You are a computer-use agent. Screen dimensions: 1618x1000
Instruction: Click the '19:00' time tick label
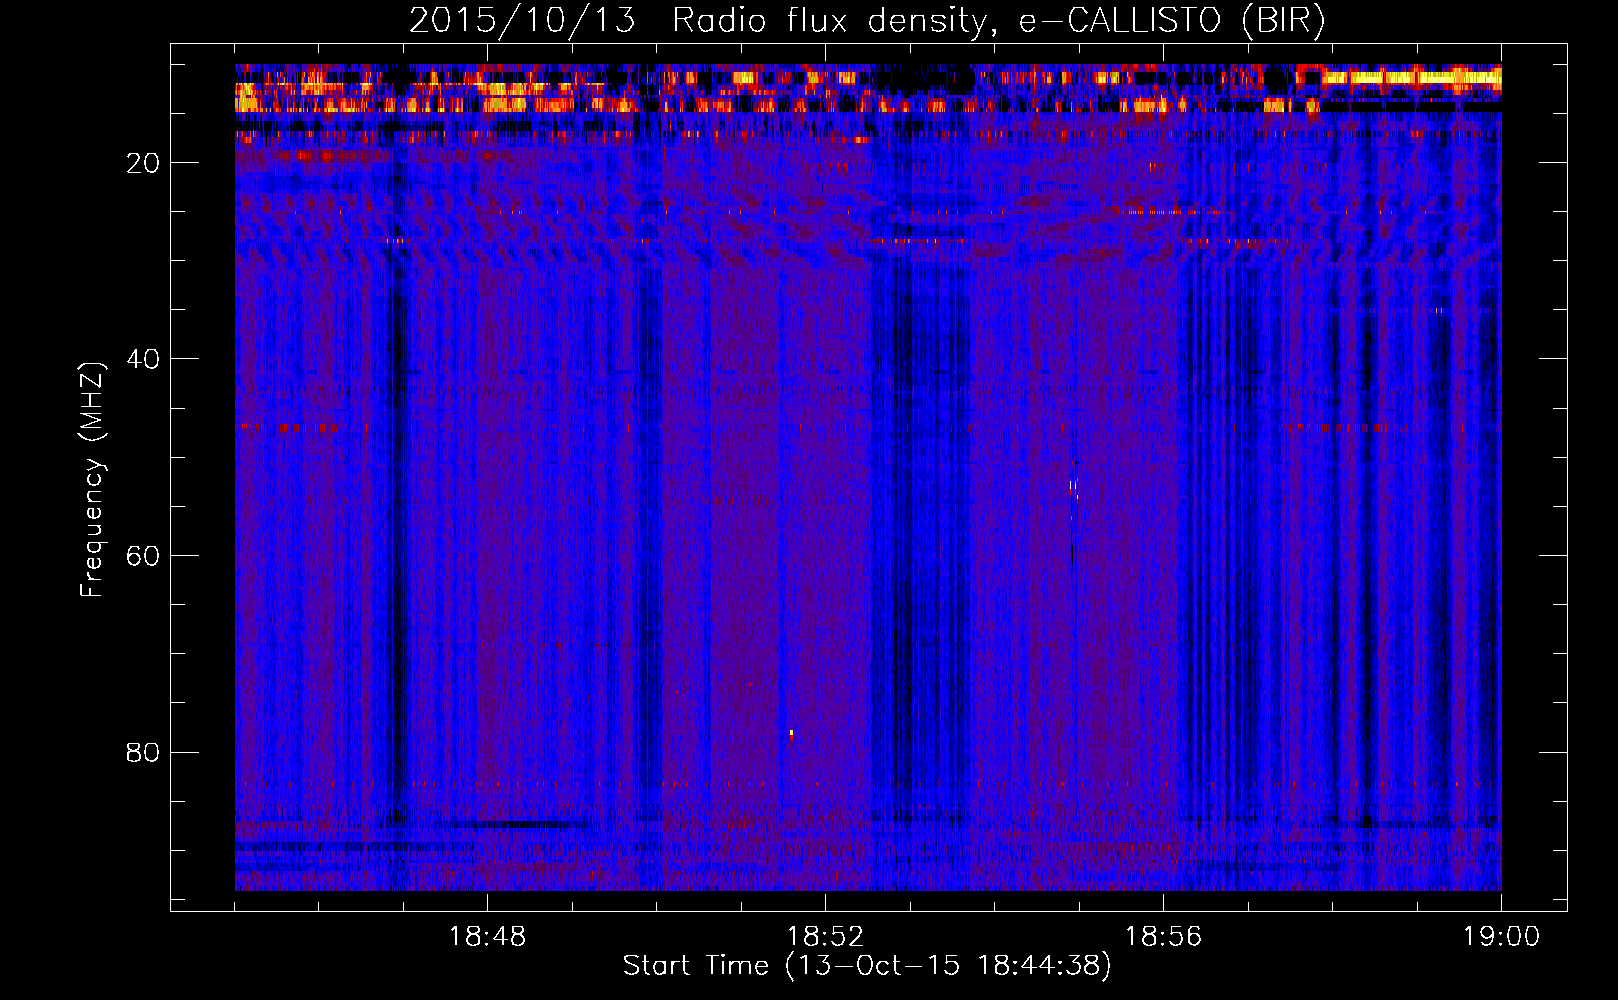(1502, 937)
